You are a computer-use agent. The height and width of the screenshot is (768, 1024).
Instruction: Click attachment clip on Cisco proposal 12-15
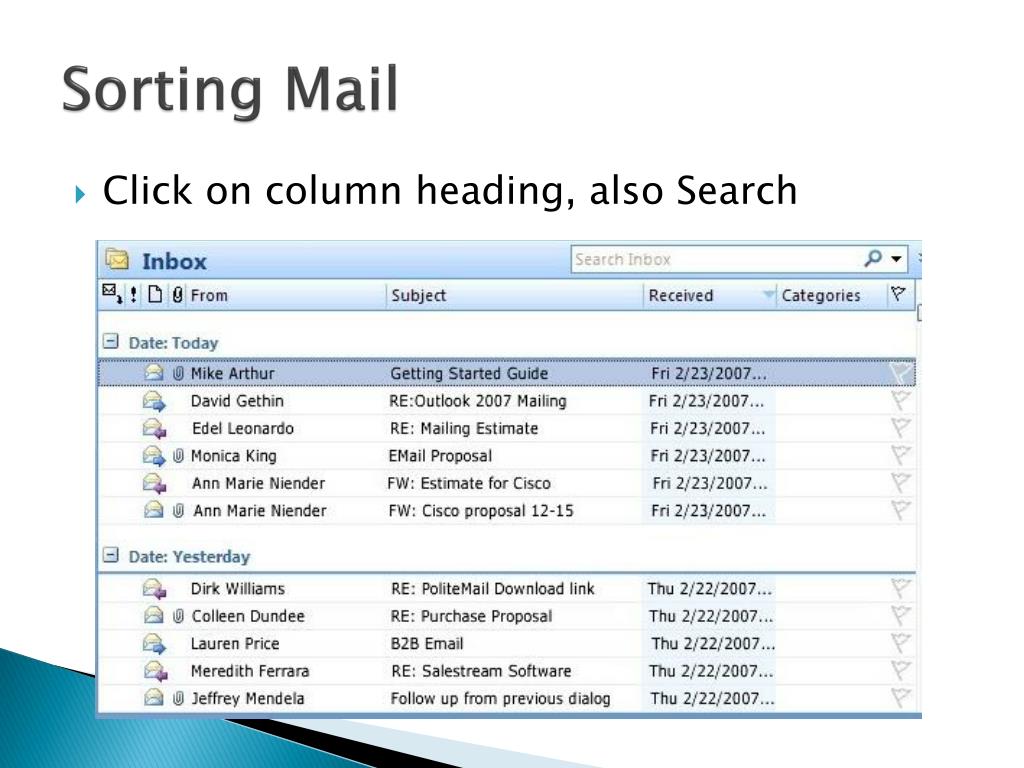(178, 511)
